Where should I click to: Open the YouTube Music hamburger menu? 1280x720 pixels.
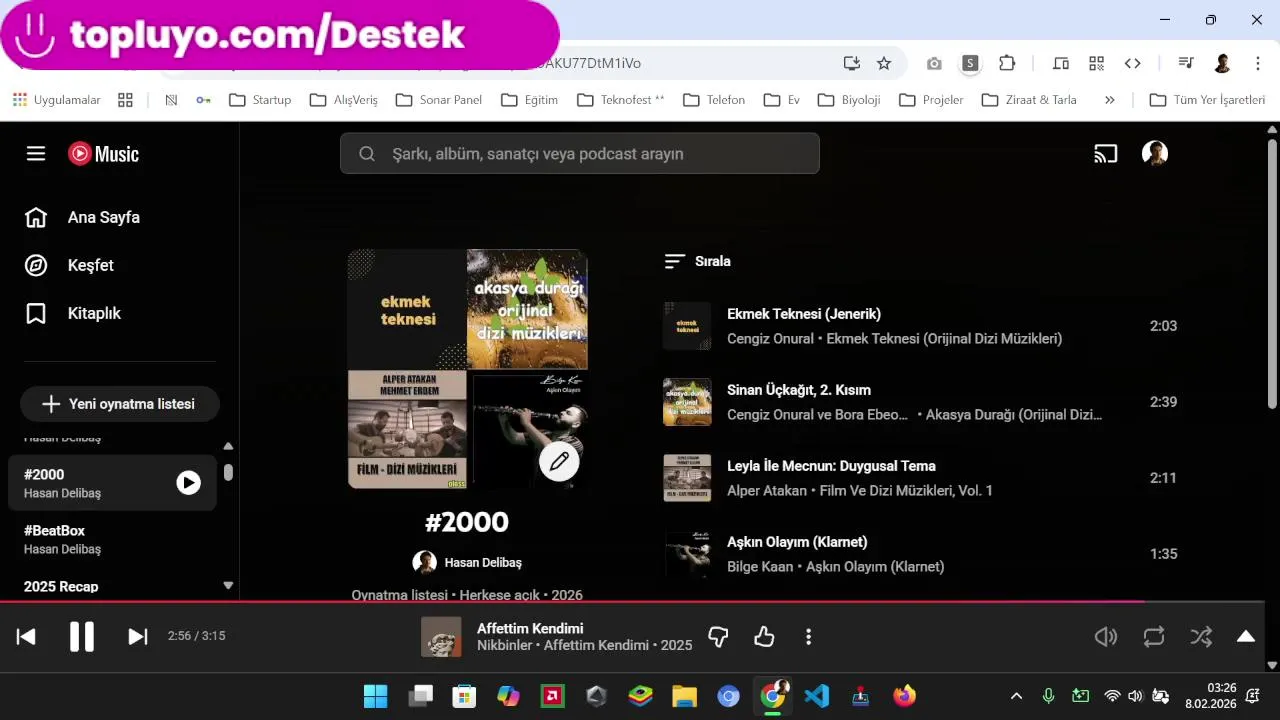click(36, 153)
